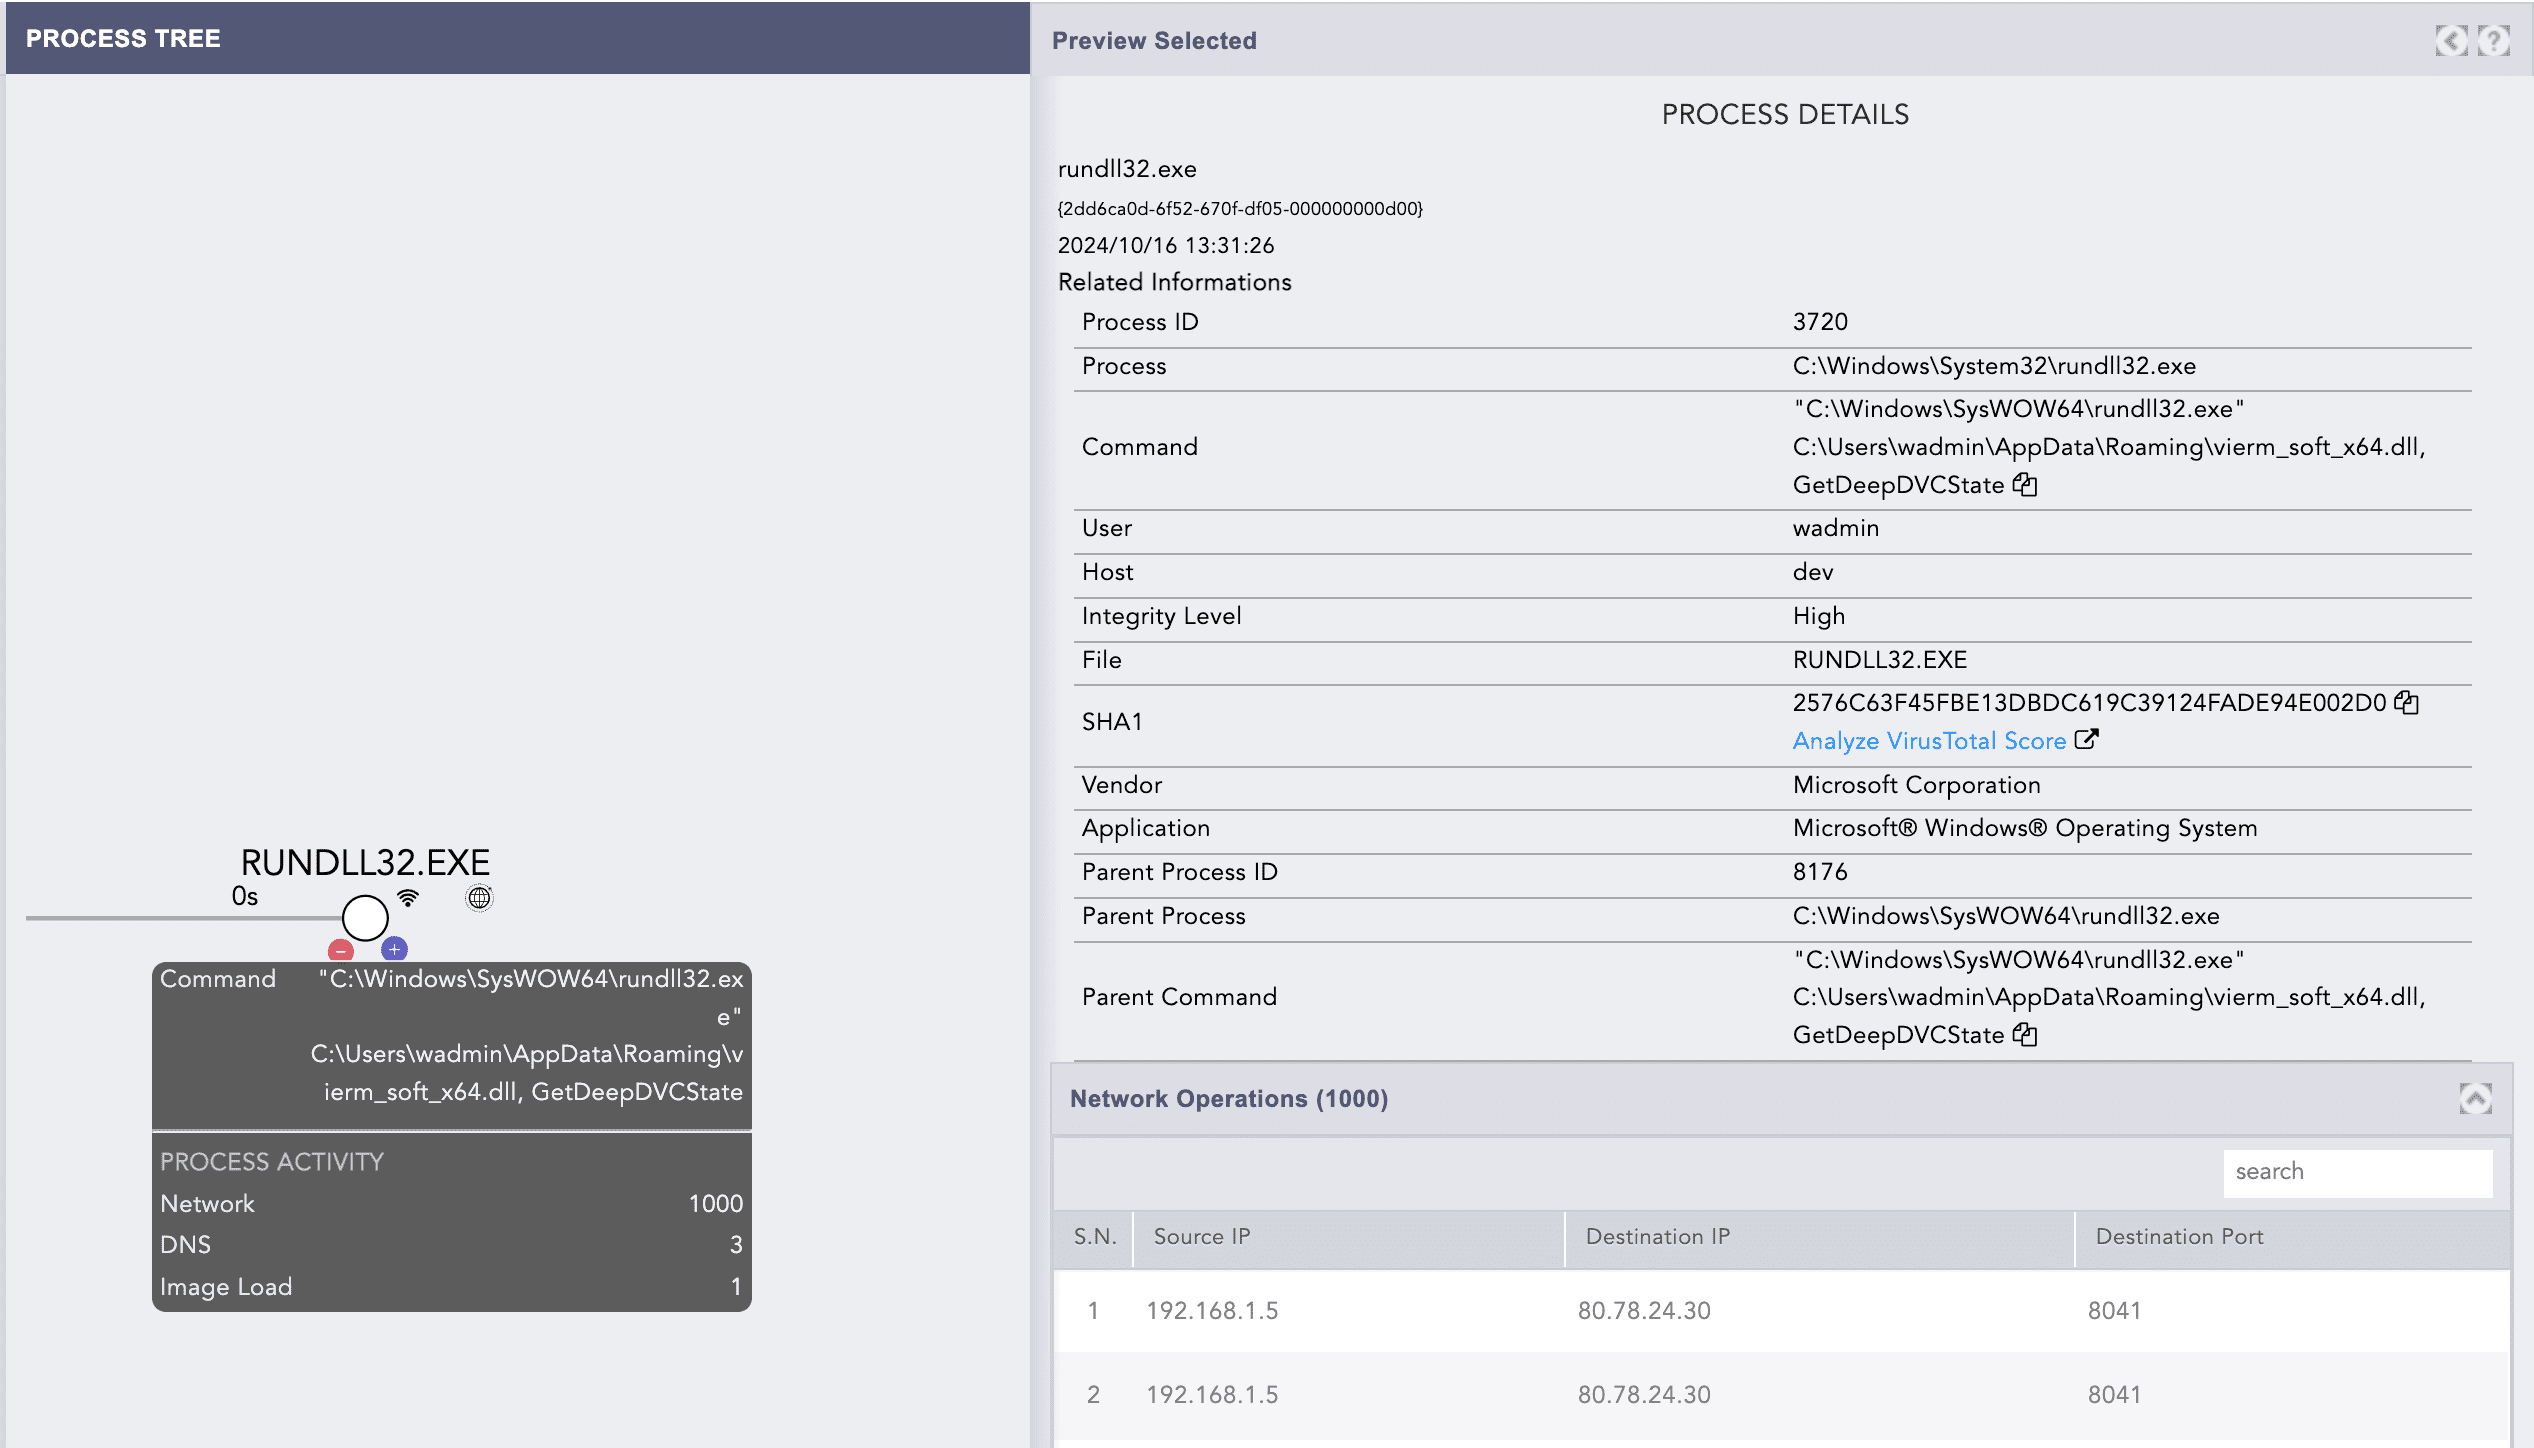Copy the SHA1 hash using its copy icon
This screenshot has width=2534, height=1448.
coord(2406,703)
